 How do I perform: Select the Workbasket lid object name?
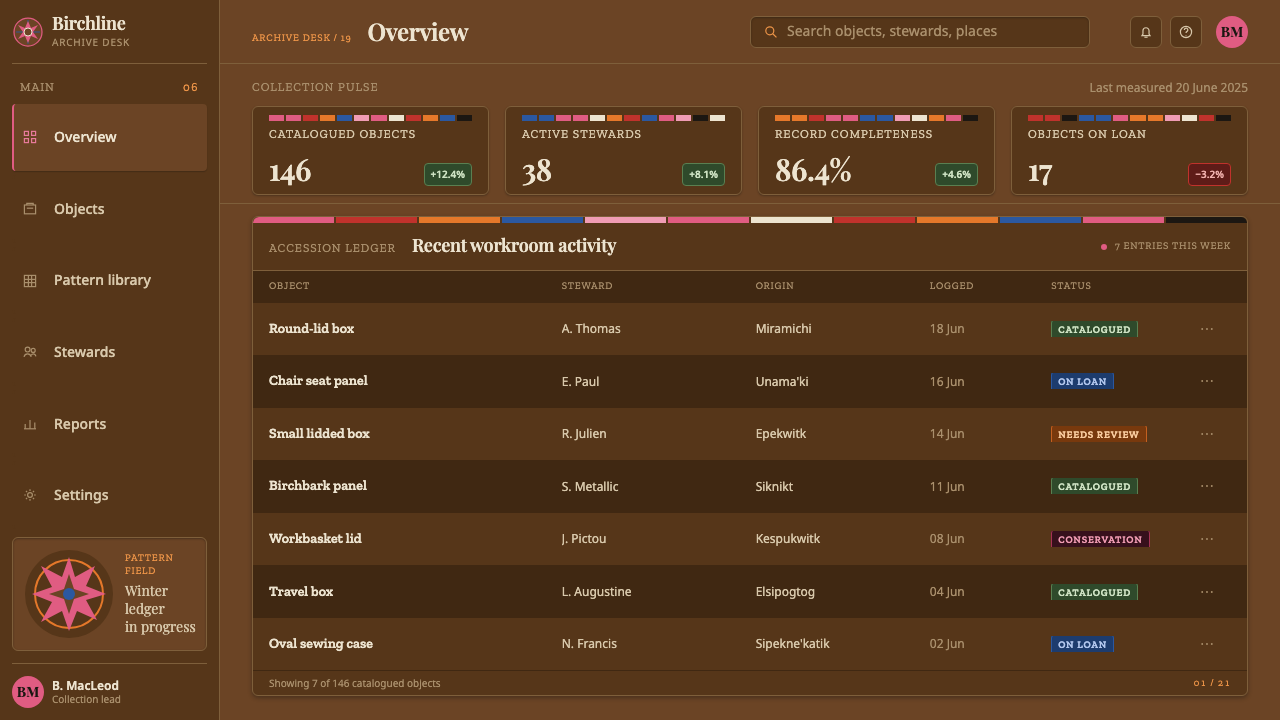[x=315, y=539]
